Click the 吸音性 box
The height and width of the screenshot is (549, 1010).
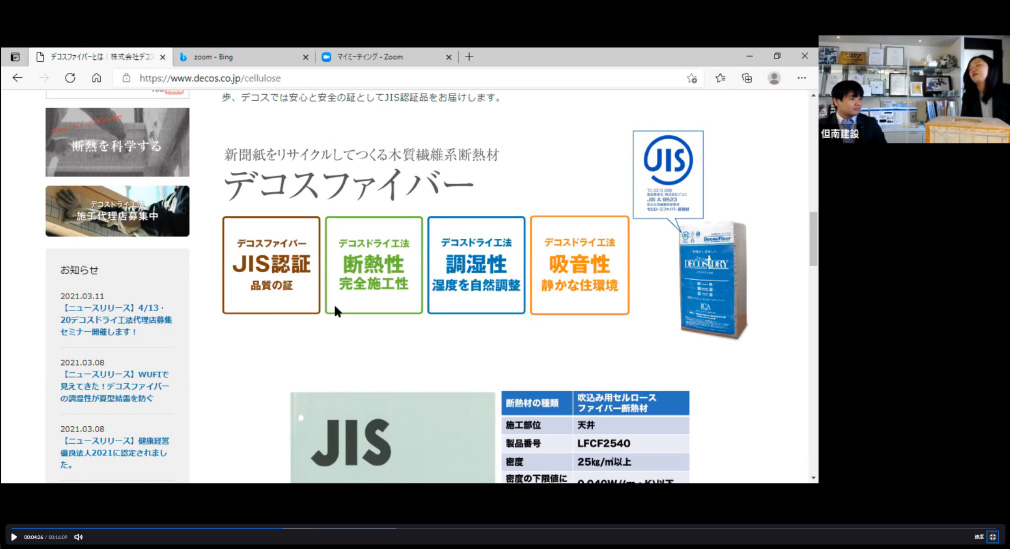click(x=579, y=265)
